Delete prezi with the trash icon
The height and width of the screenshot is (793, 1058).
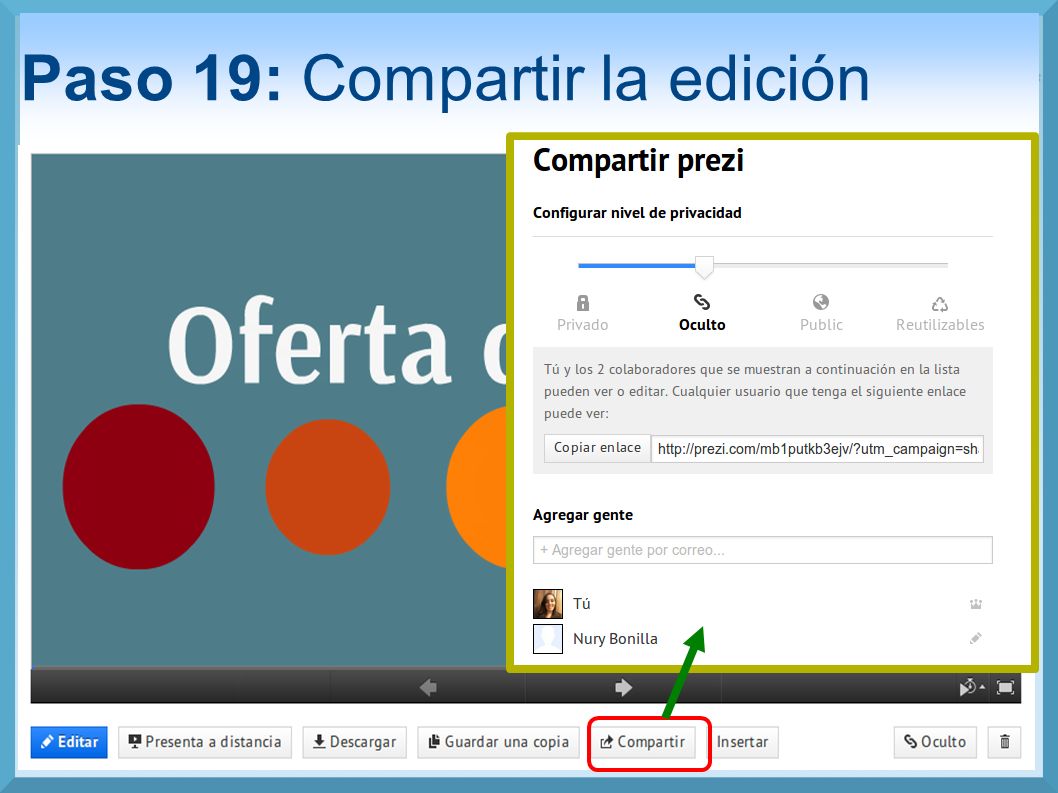tap(1005, 742)
